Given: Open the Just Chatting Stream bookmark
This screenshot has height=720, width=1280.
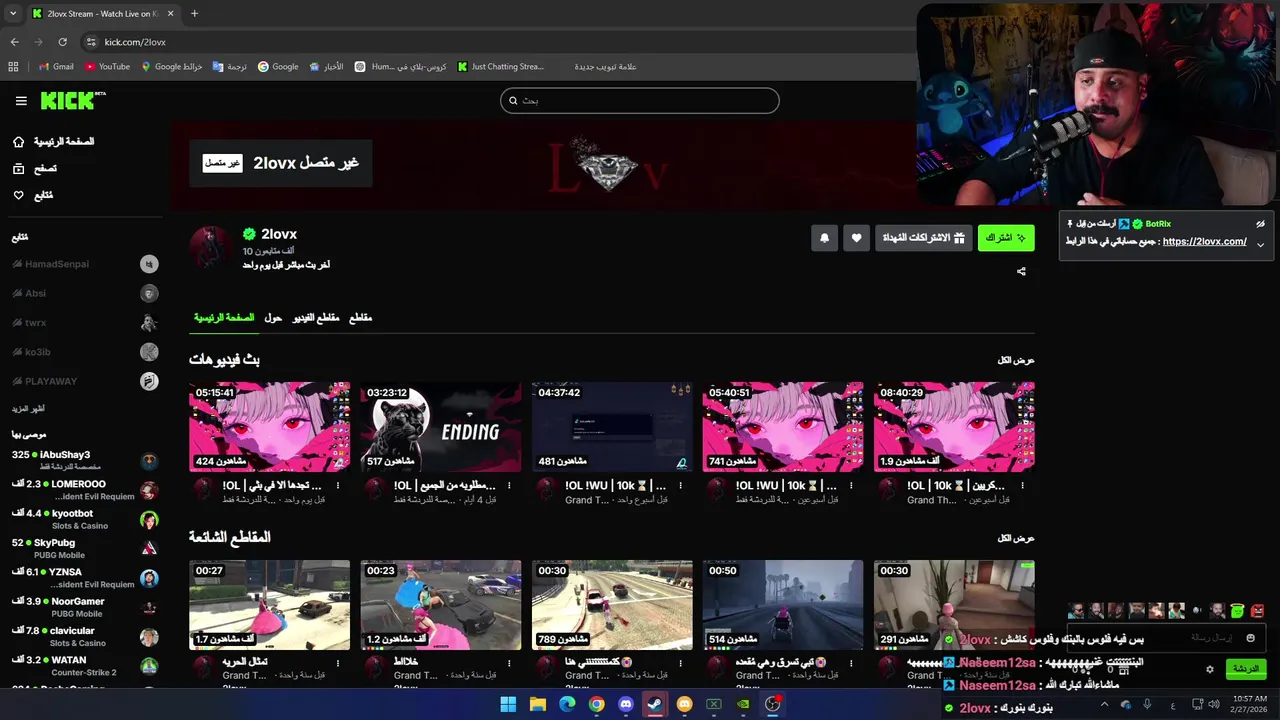Looking at the screenshot, I should click(501, 67).
